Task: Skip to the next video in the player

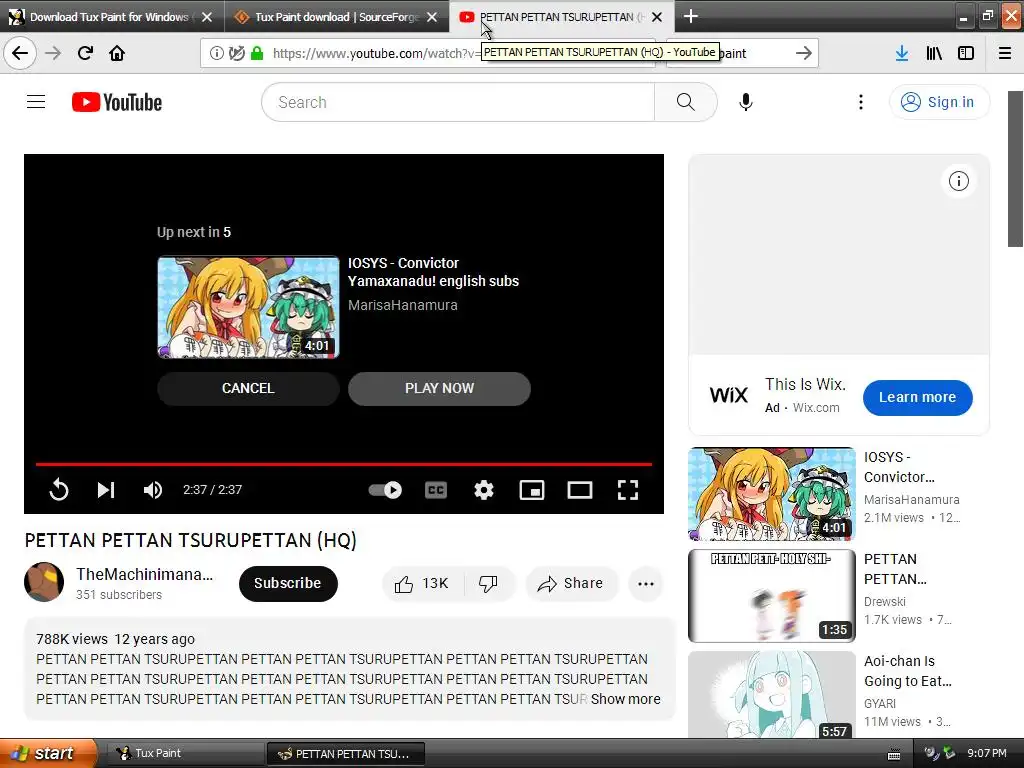Action: [x=106, y=490]
